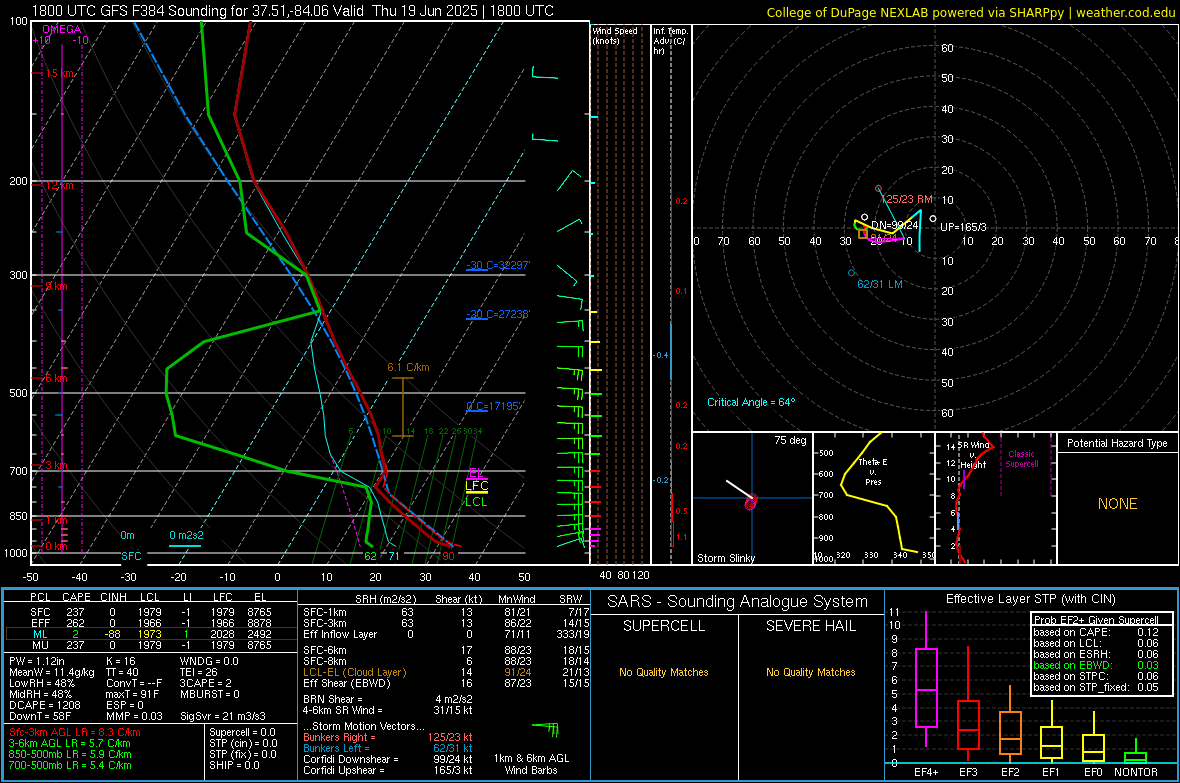Click the yellow LFC marker label on the skew-T

click(x=476, y=486)
